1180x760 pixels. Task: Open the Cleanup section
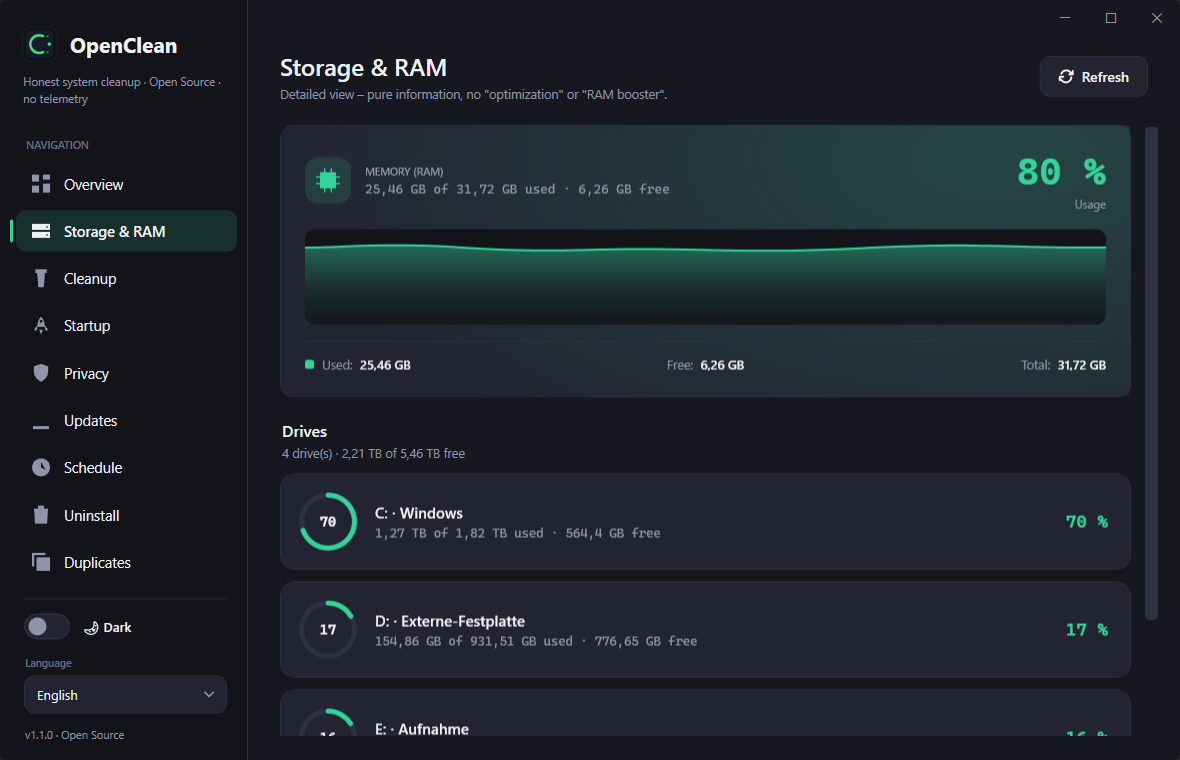coord(126,278)
